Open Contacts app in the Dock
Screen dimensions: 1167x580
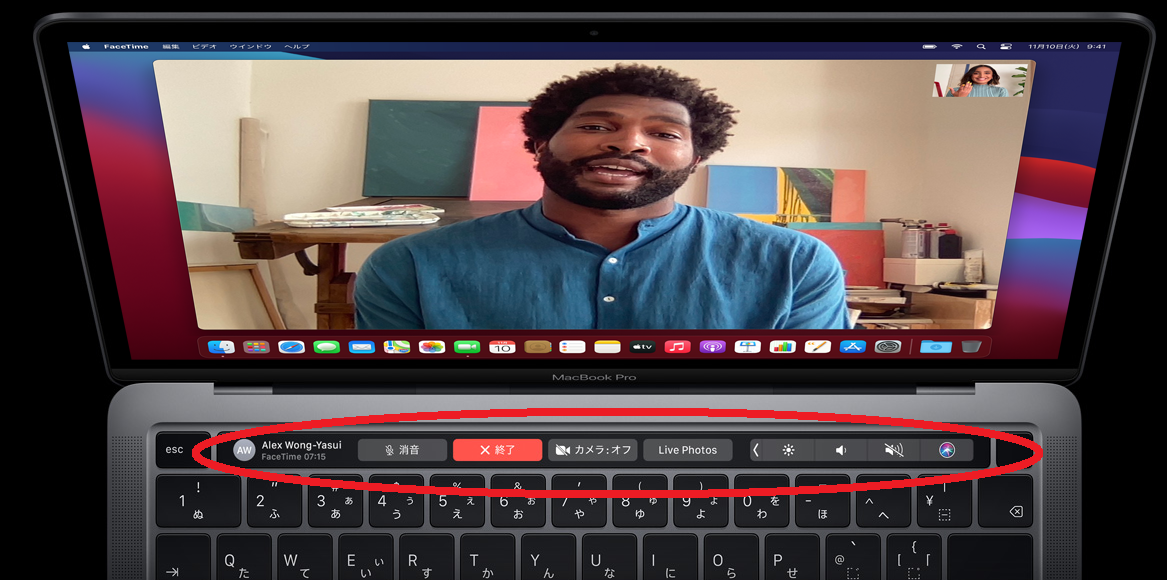pyautogui.click(x=537, y=347)
